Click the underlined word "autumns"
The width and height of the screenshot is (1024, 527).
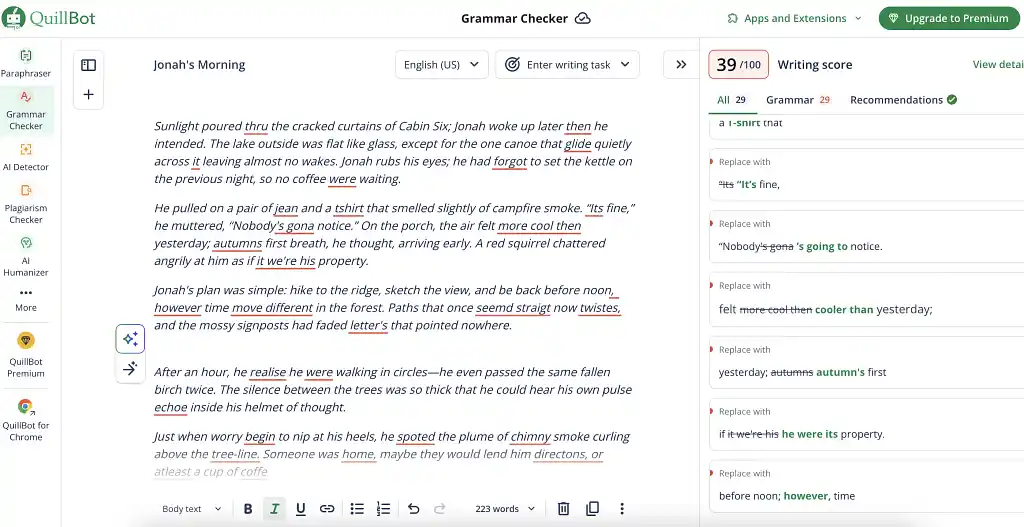[x=238, y=244]
